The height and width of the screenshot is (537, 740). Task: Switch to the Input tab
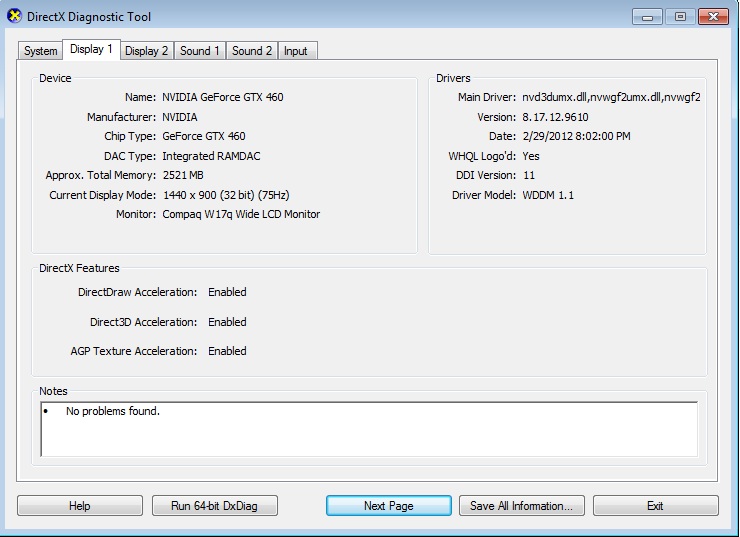click(x=297, y=51)
